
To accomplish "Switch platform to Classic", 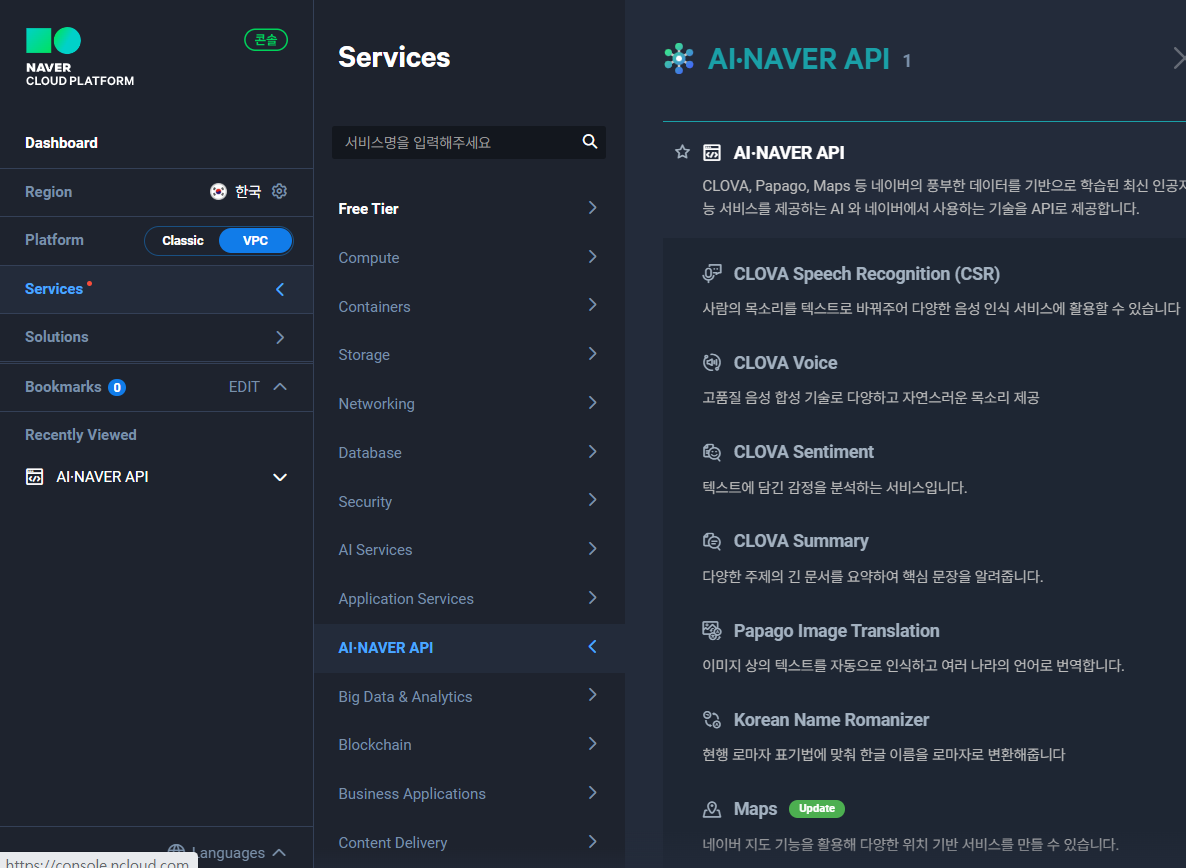I will pyautogui.click(x=182, y=240).
